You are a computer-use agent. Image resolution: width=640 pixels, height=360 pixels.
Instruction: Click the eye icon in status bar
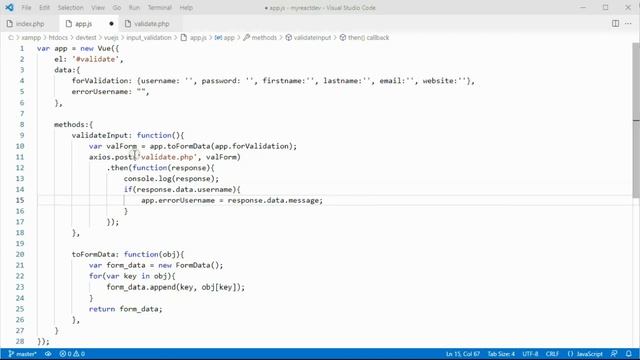(x=48, y=354)
